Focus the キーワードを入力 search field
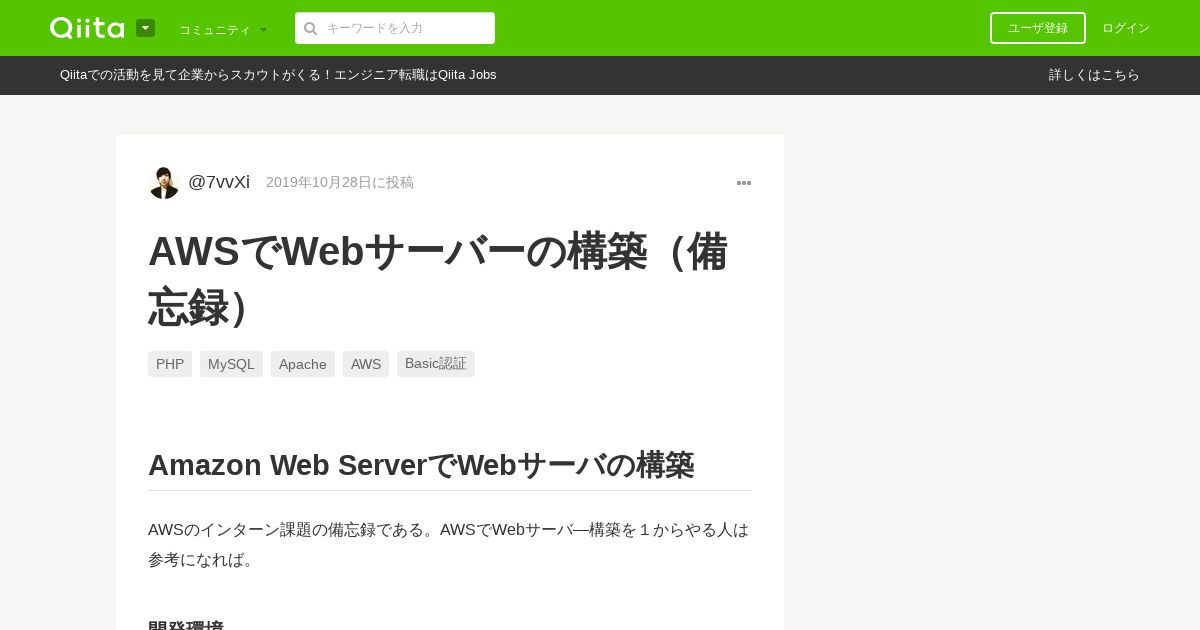The image size is (1200, 630). pos(395,28)
